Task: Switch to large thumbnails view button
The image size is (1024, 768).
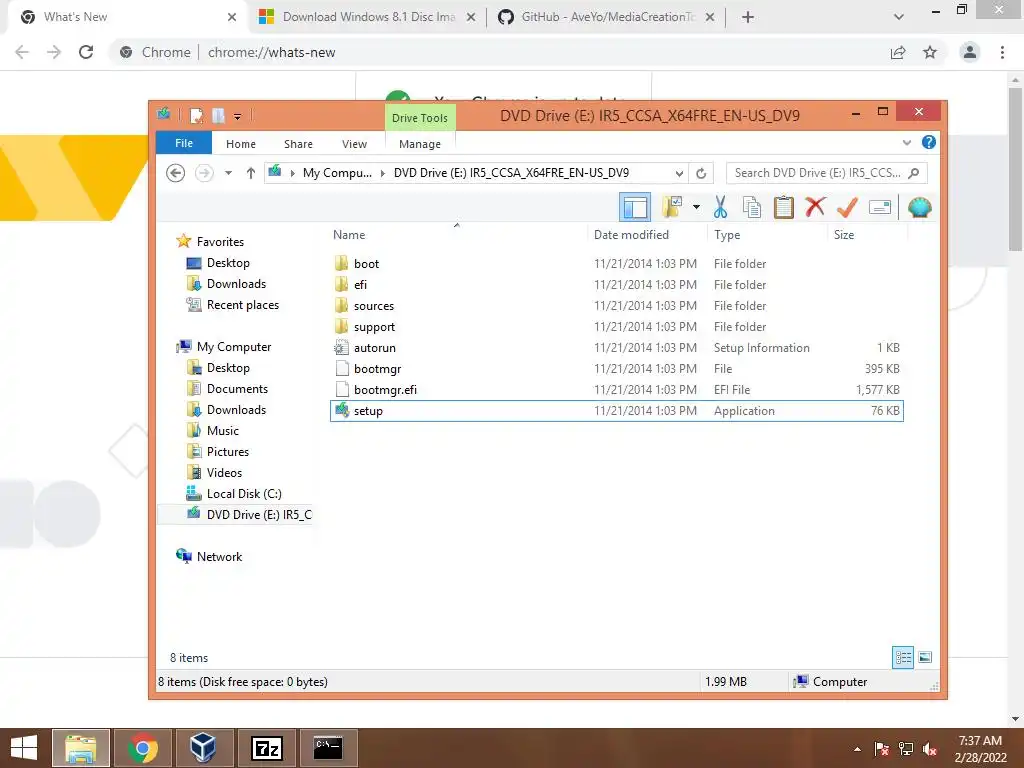Action: (x=925, y=658)
